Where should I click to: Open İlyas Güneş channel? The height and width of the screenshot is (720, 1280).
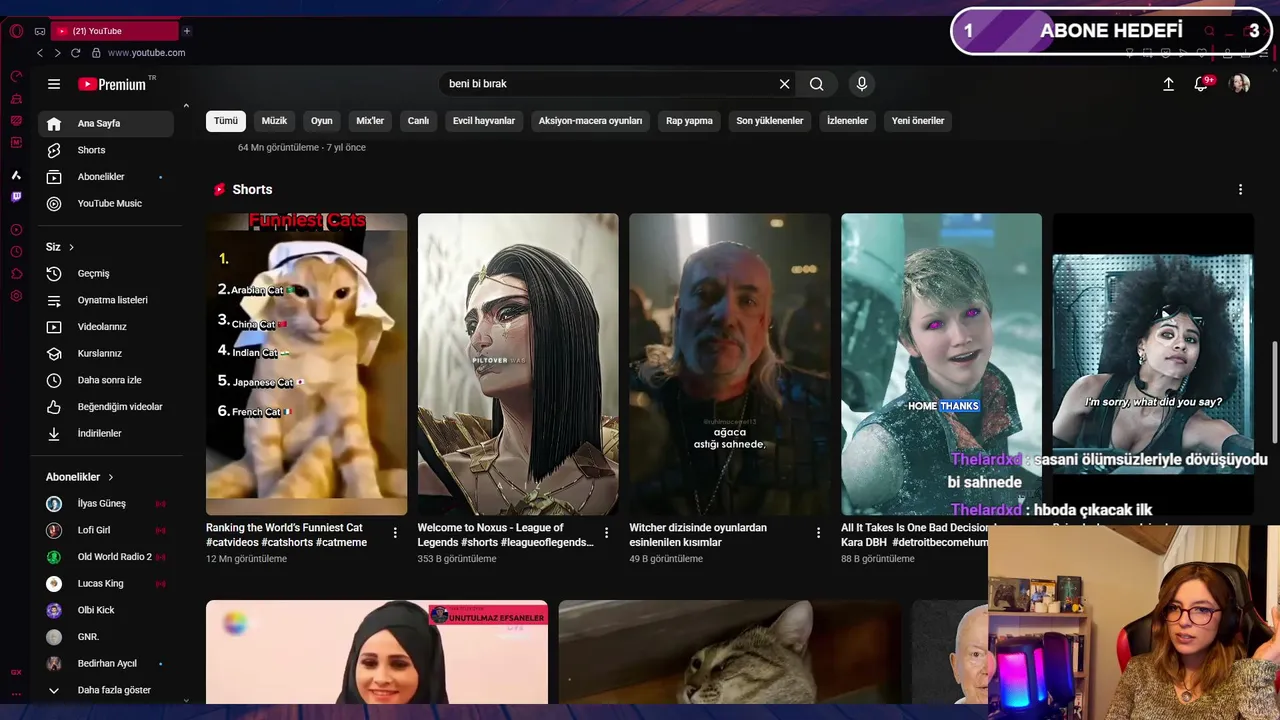point(106,503)
